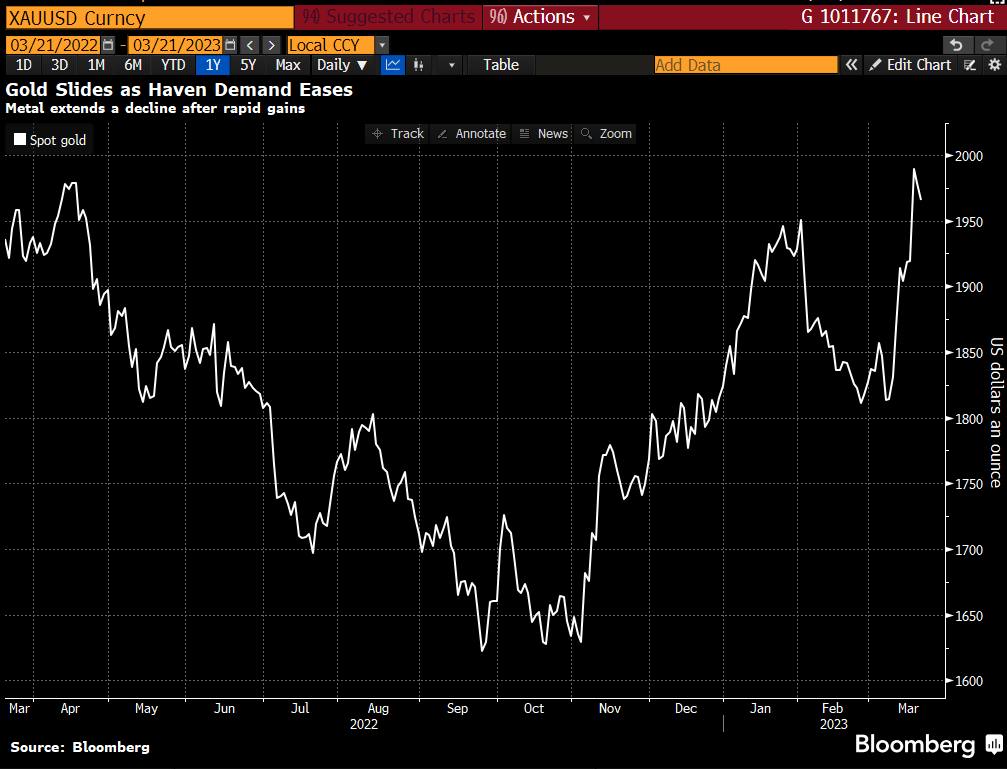Click the Source: Bloomberg text
The width and height of the screenshot is (1007, 769).
[80, 747]
